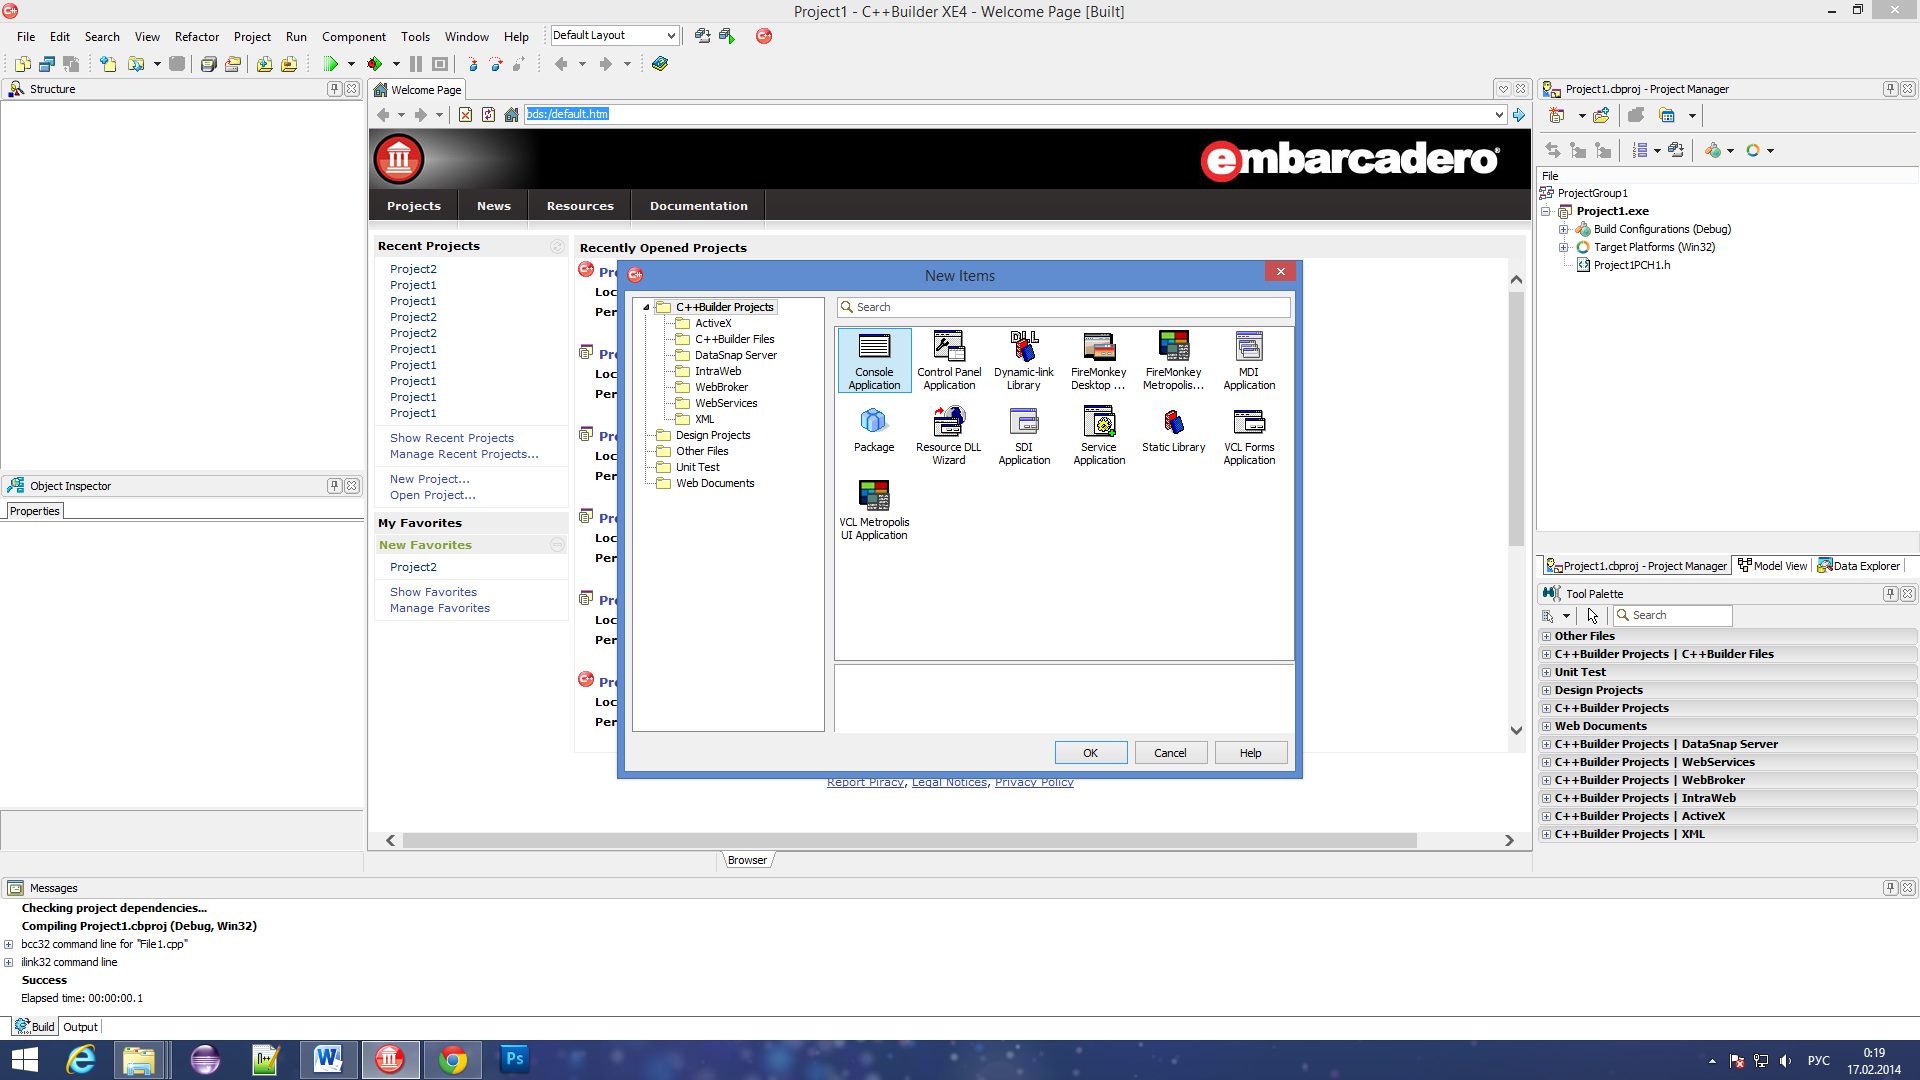The height and width of the screenshot is (1080, 1920).
Task: Click the Pause toolbar button
Action: click(x=416, y=64)
